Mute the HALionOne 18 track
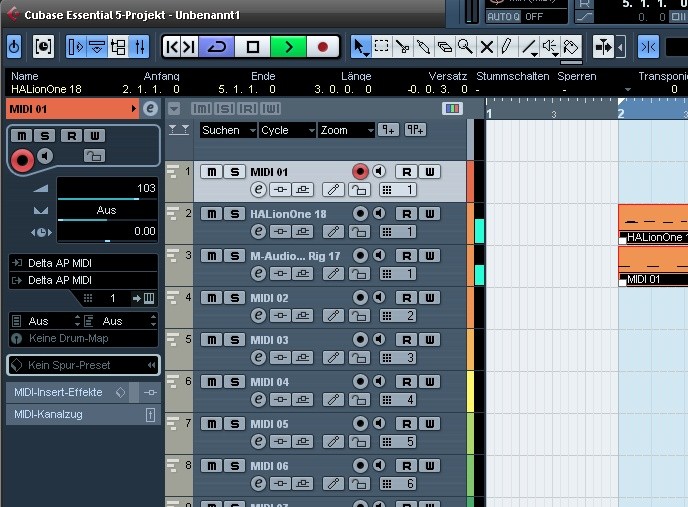The image size is (688, 507). tap(211, 214)
